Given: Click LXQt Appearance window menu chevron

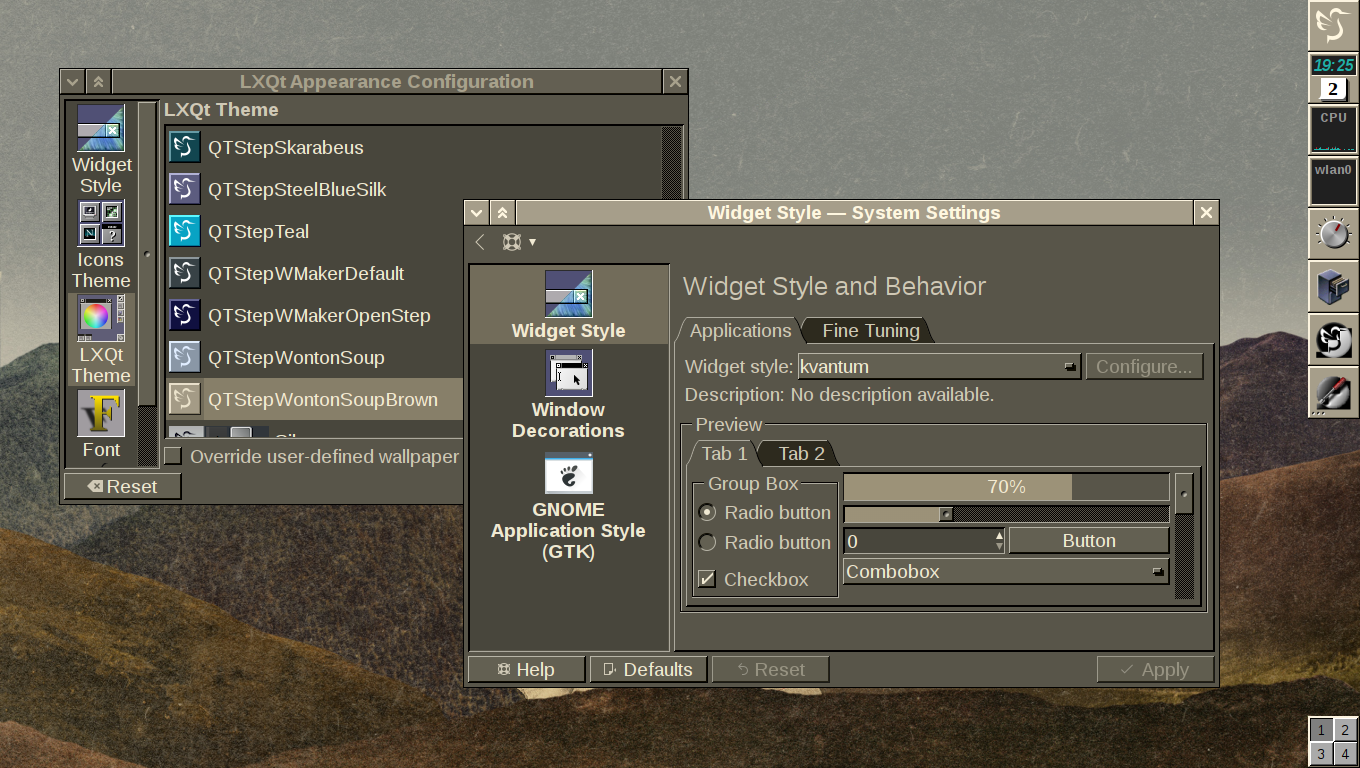Looking at the screenshot, I should [x=72, y=82].
